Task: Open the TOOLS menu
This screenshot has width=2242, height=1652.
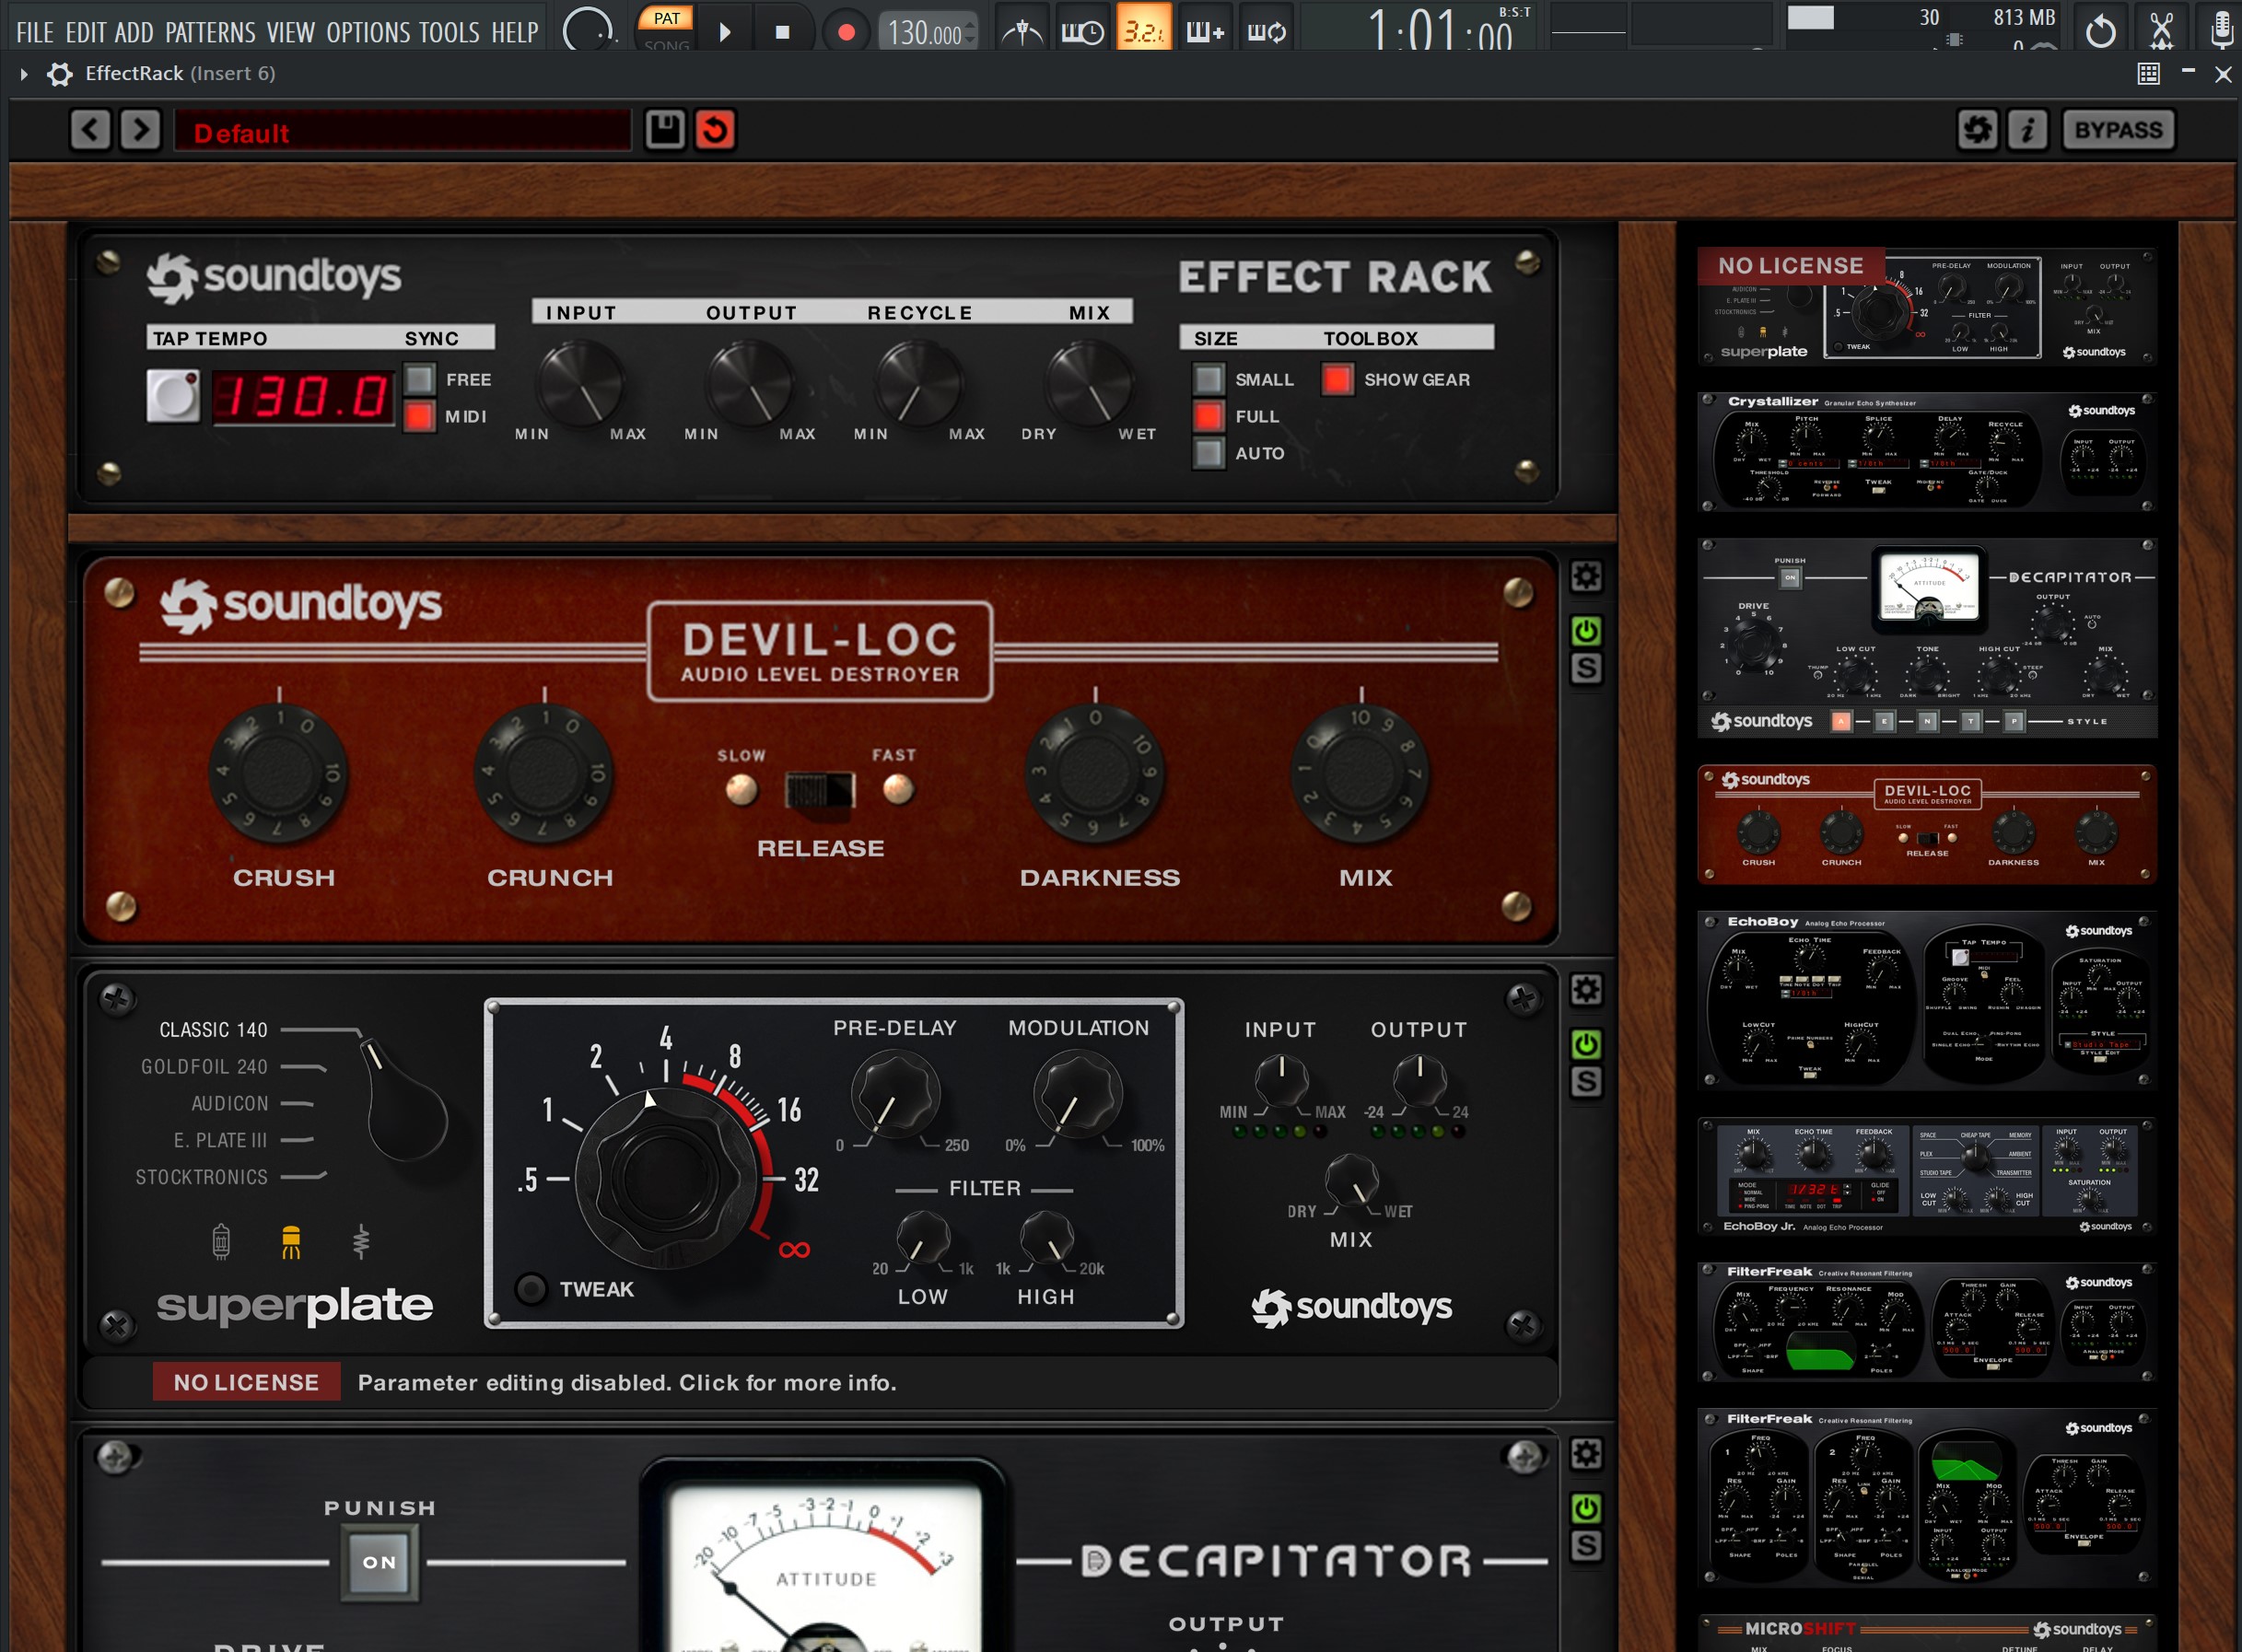Action: point(449,33)
